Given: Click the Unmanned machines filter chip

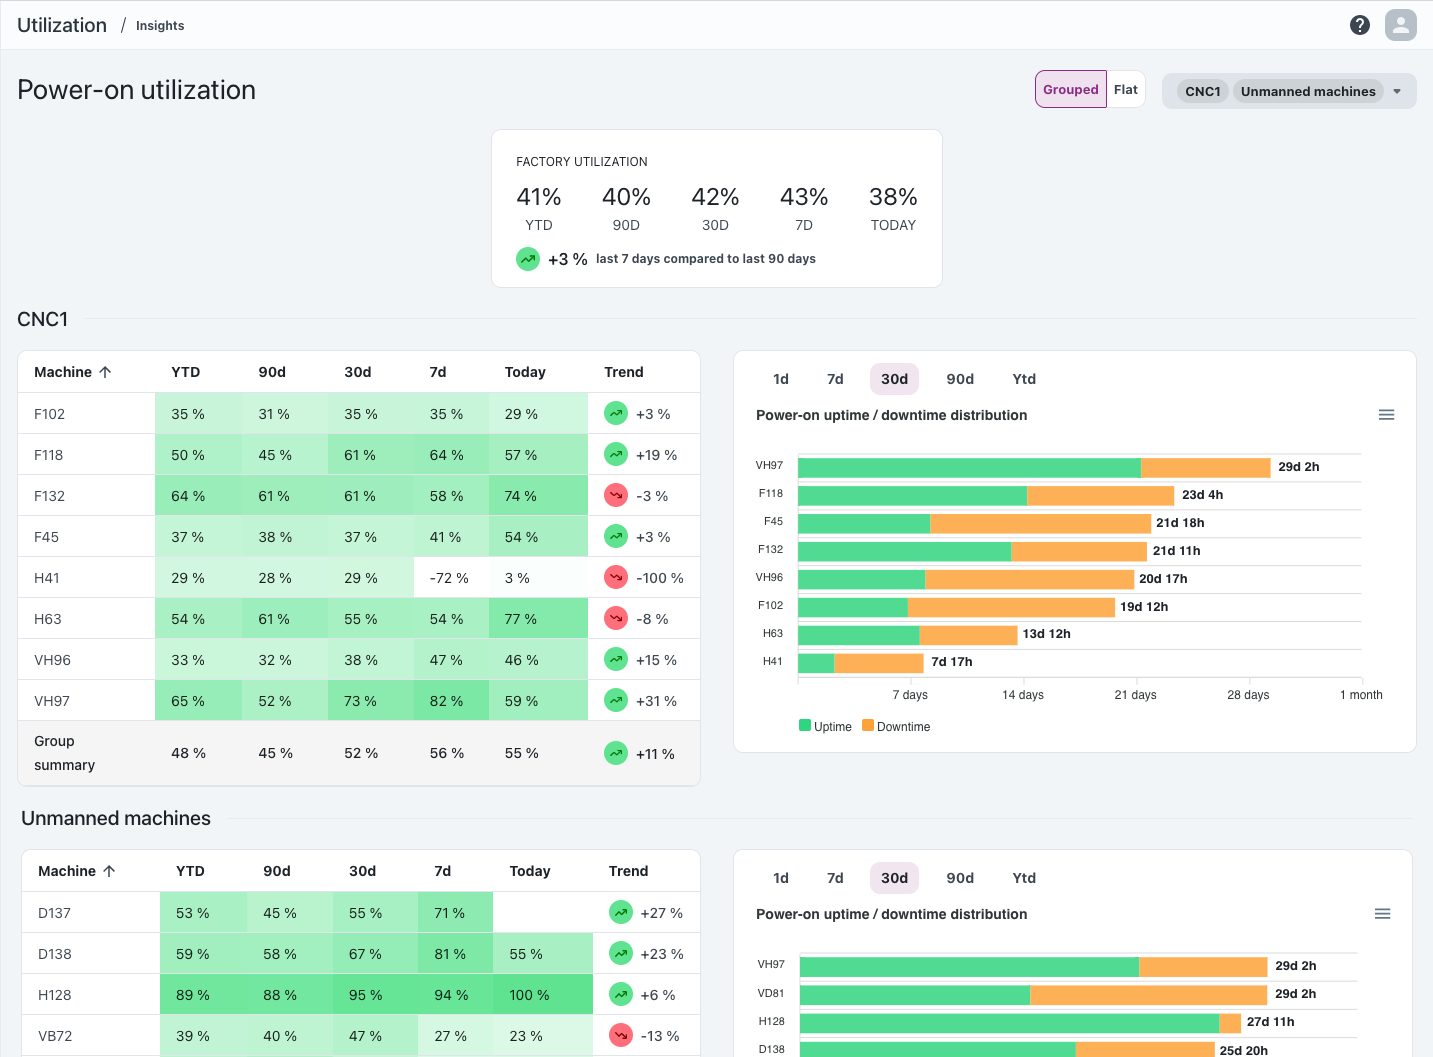Looking at the screenshot, I should pyautogui.click(x=1308, y=91).
